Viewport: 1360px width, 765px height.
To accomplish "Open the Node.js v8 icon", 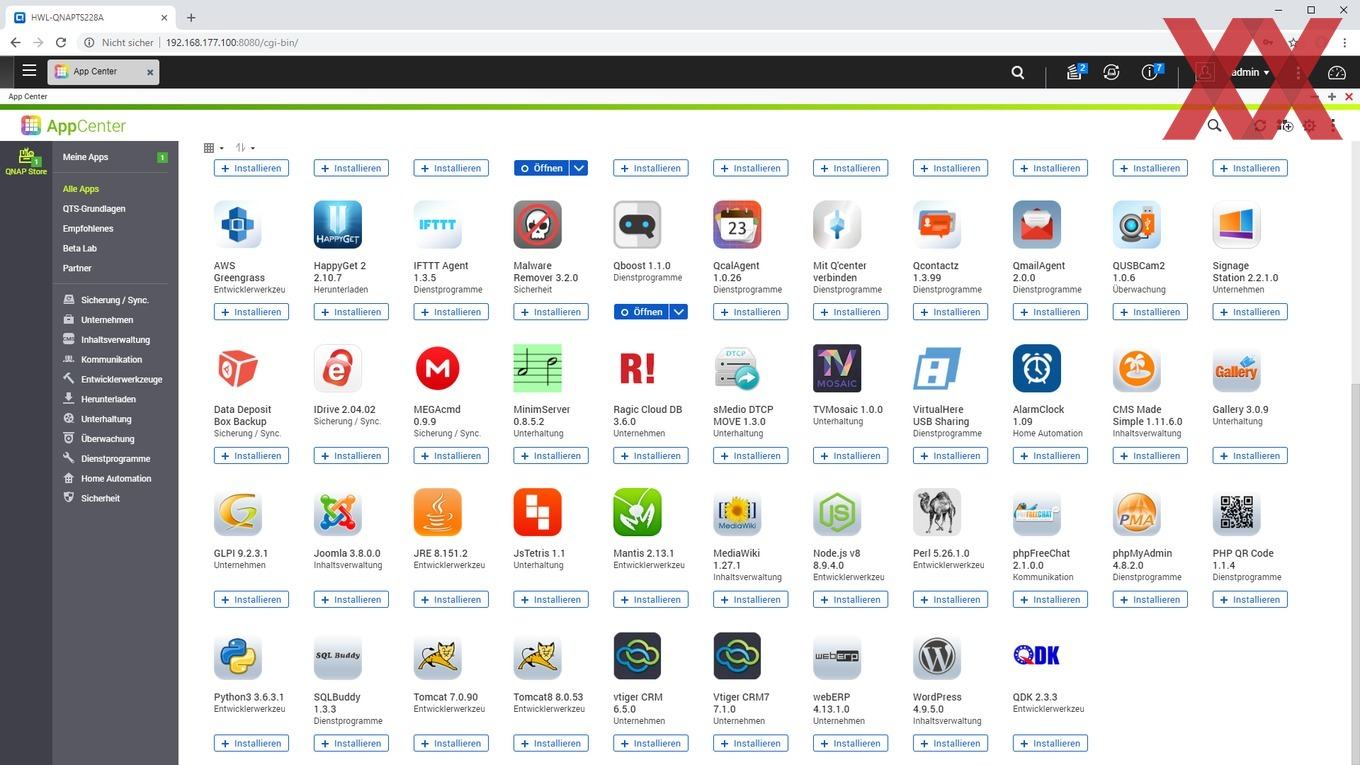I will click(837, 512).
